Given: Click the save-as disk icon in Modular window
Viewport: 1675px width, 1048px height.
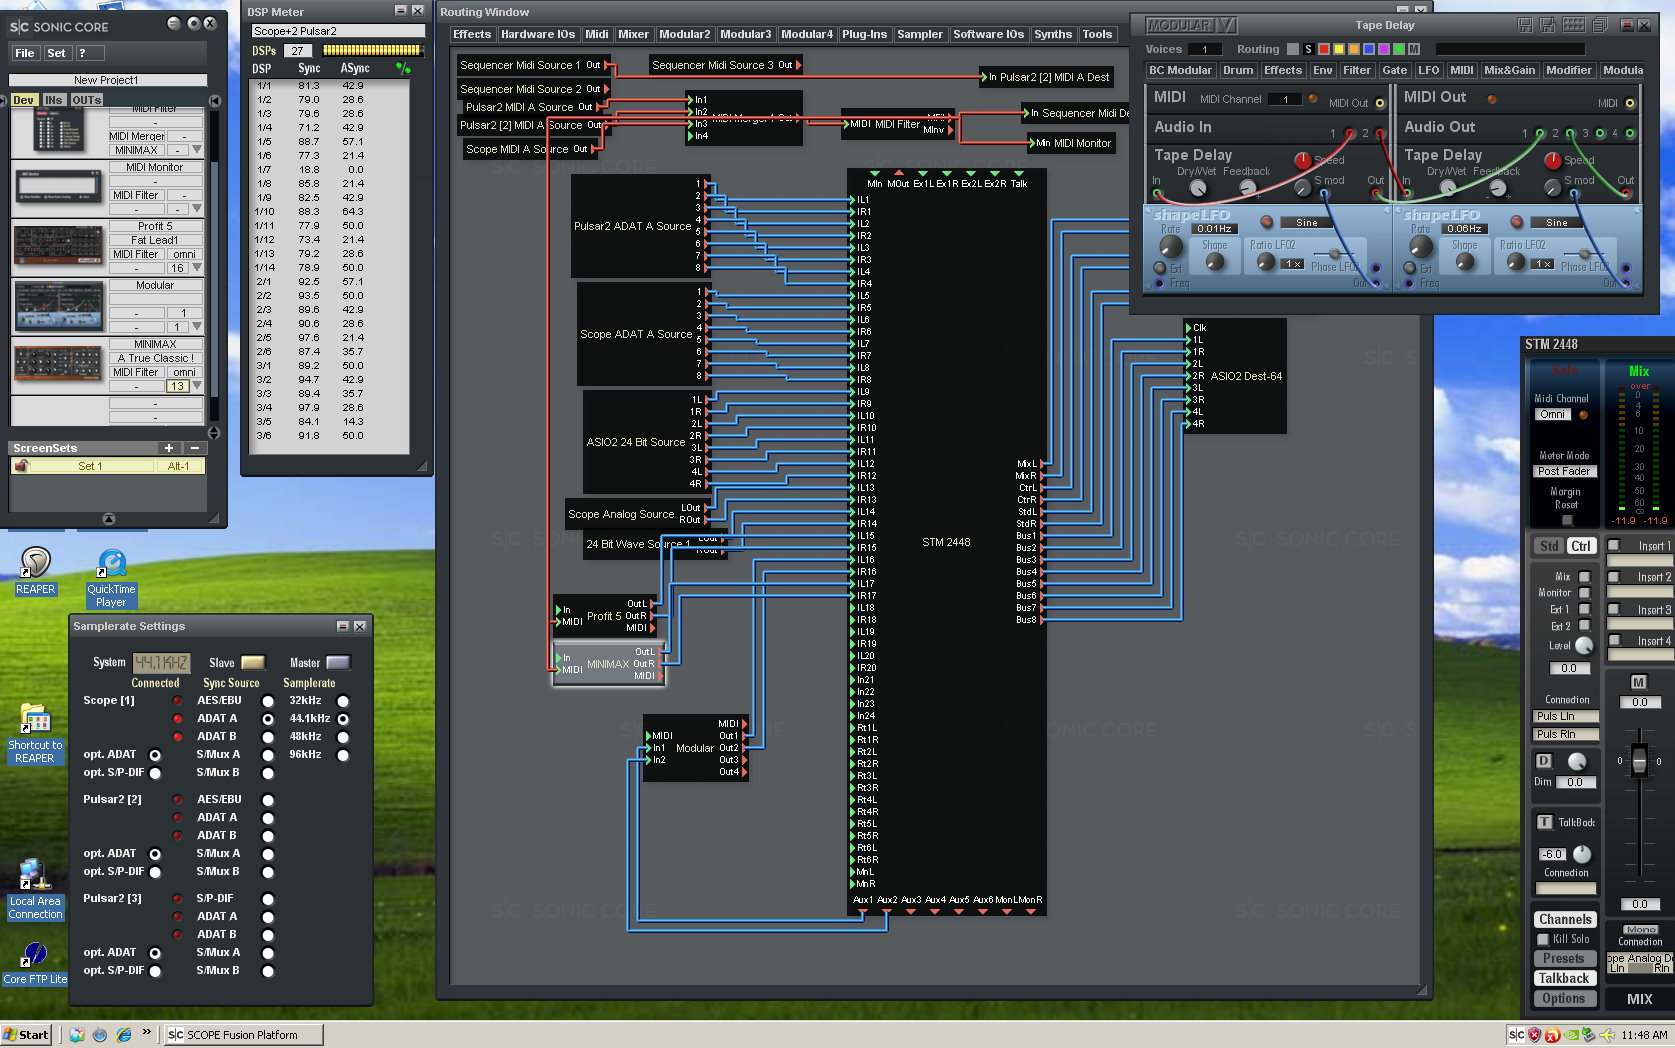Looking at the screenshot, I should coord(1547,25).
